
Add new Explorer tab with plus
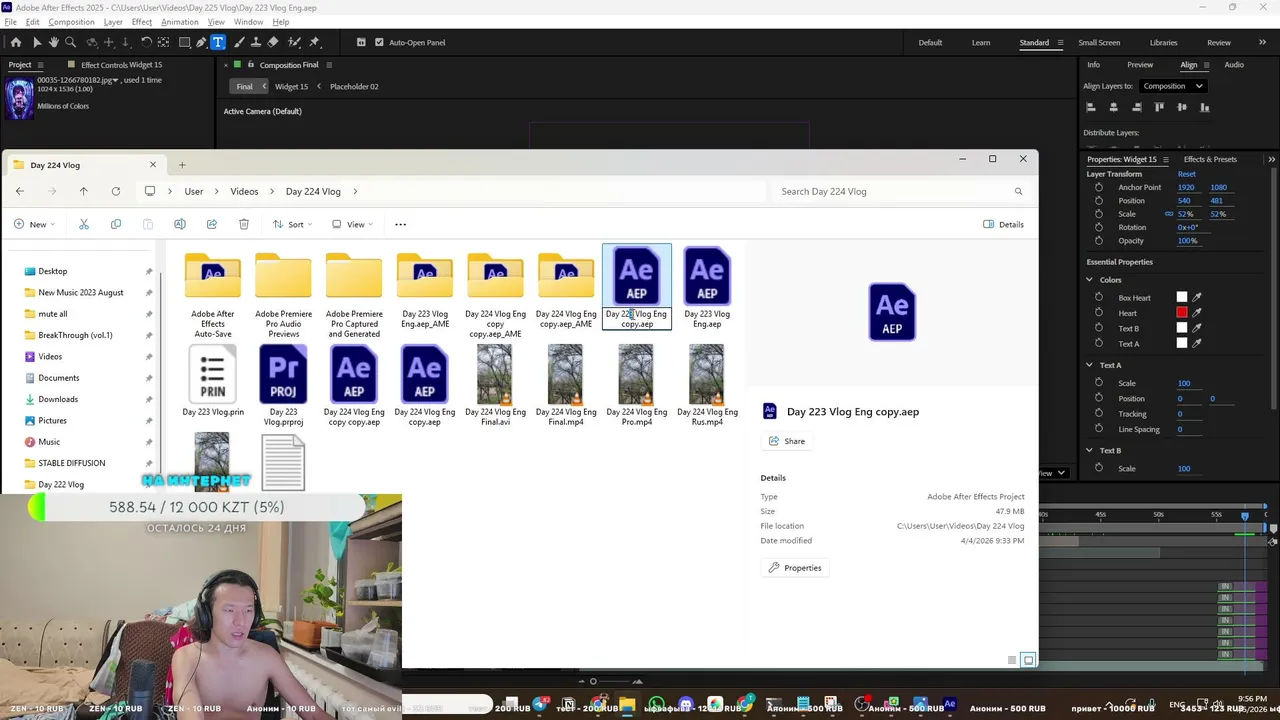pos(182,165)
